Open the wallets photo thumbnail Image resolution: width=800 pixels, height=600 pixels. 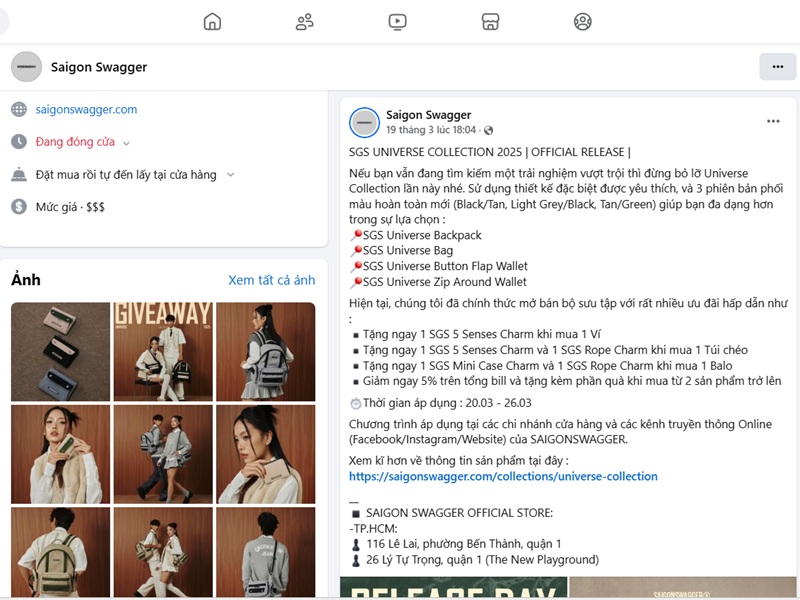pyautogui.click(x=60, y=352)
